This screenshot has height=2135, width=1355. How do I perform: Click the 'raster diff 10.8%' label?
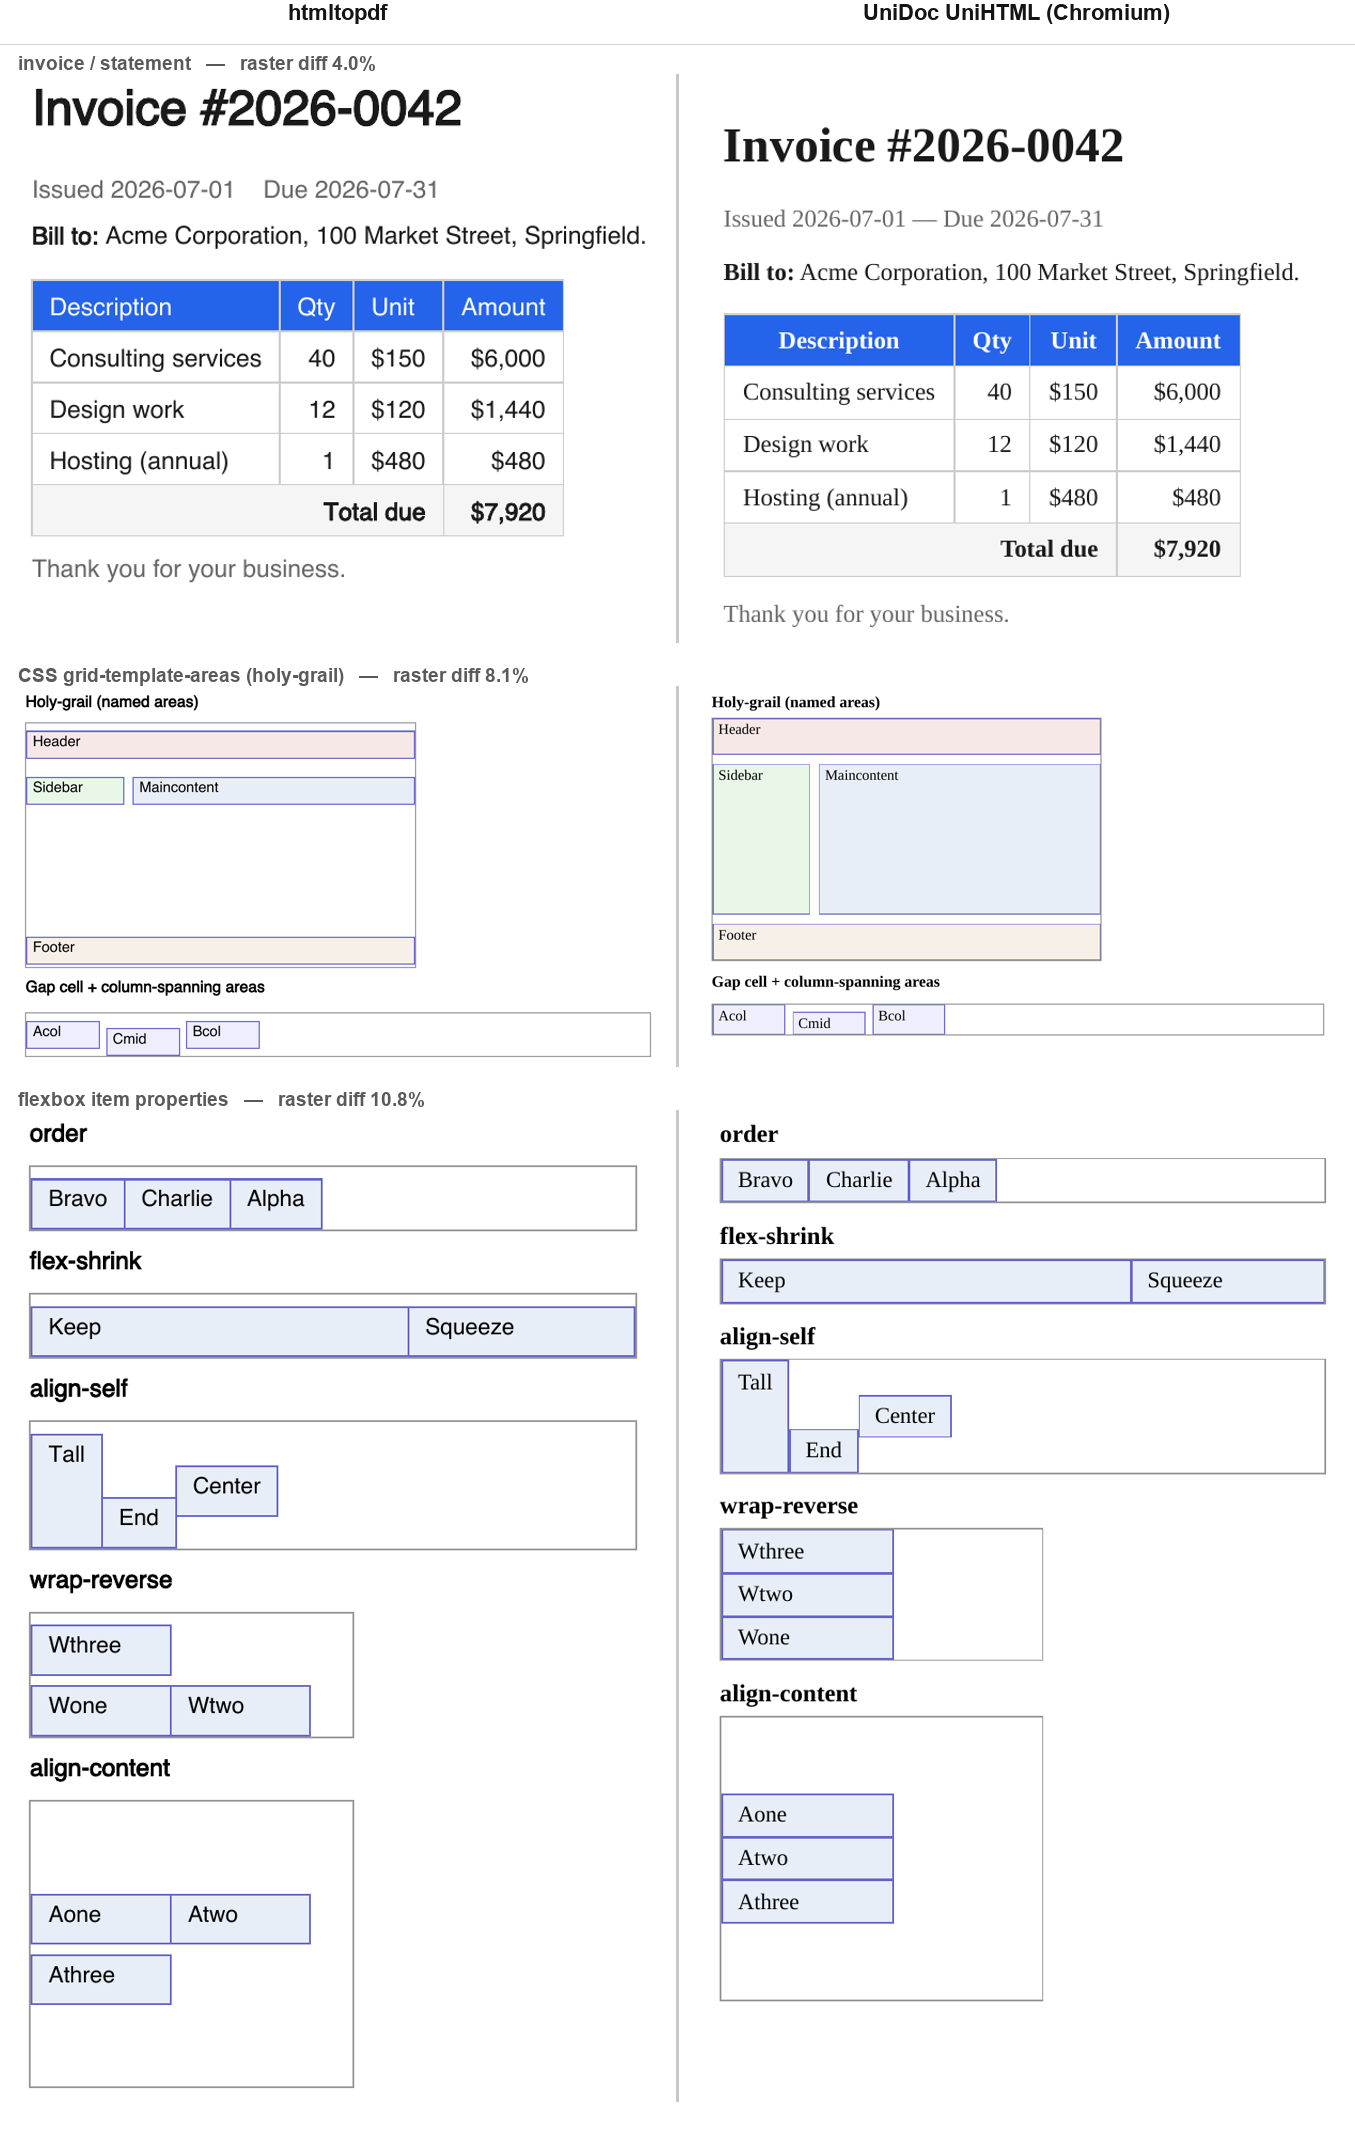tap(351, 1099)
